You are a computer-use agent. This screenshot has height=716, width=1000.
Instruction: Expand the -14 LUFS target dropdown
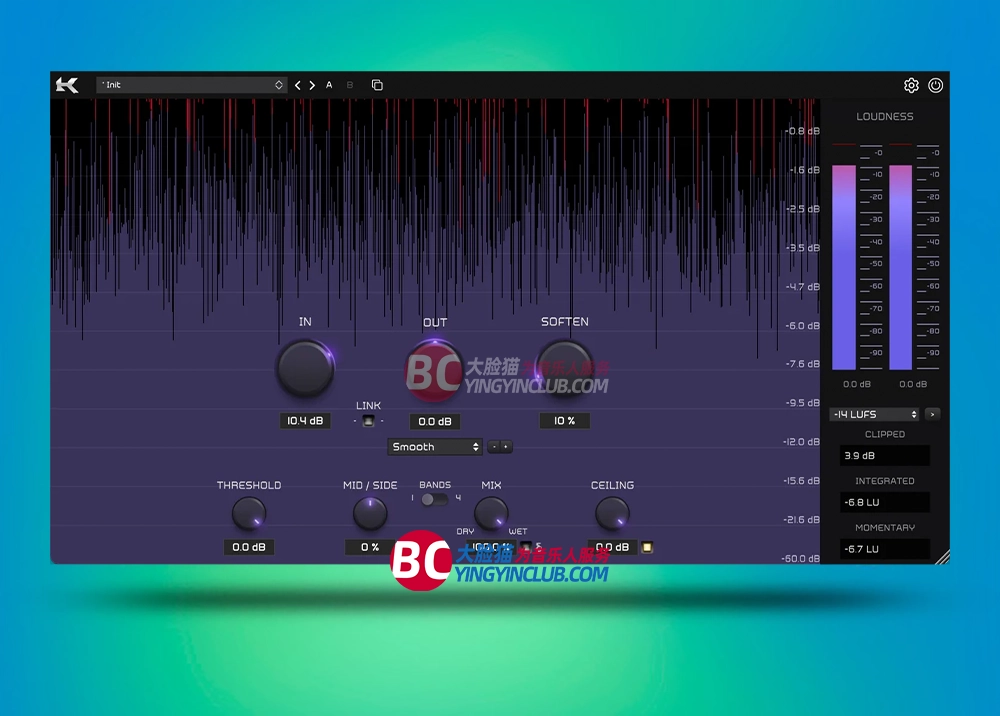[x=874, y=414]
